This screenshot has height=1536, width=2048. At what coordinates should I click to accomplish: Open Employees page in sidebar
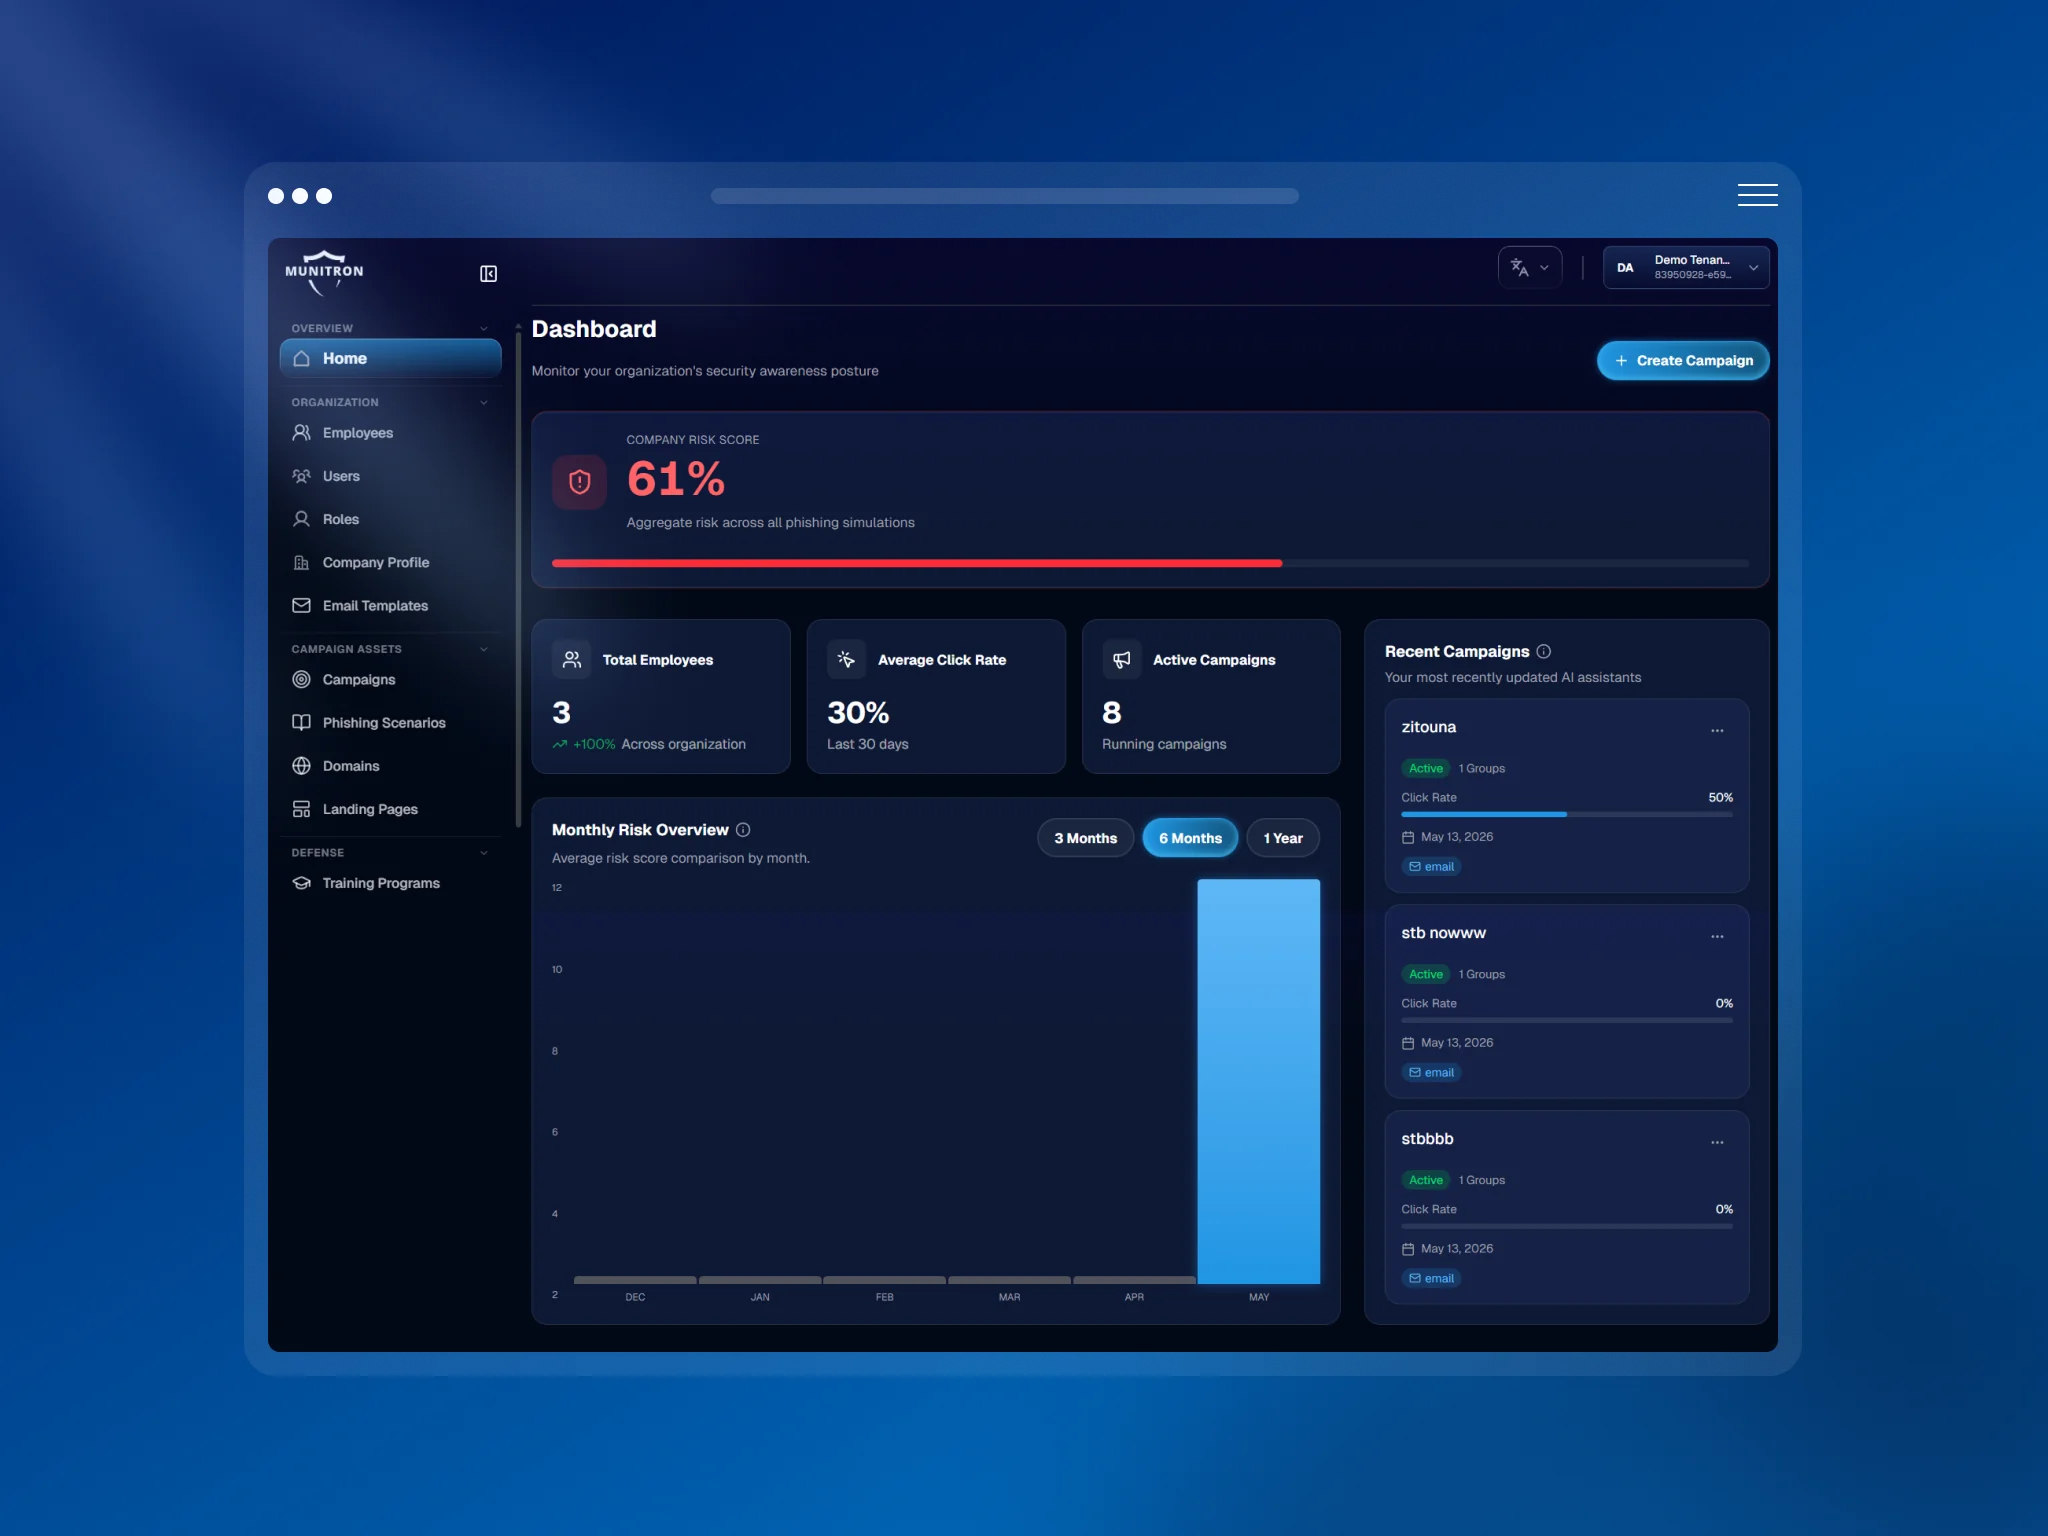point(390,433)
